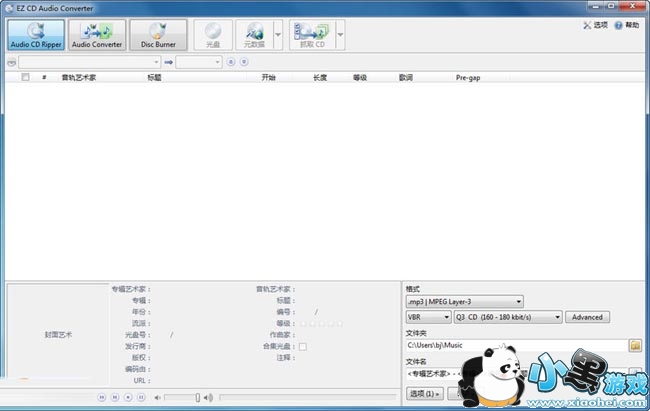Click the low-volume speaker icon
This screenshot has width=650, height=411.
[x=158, y=398]
